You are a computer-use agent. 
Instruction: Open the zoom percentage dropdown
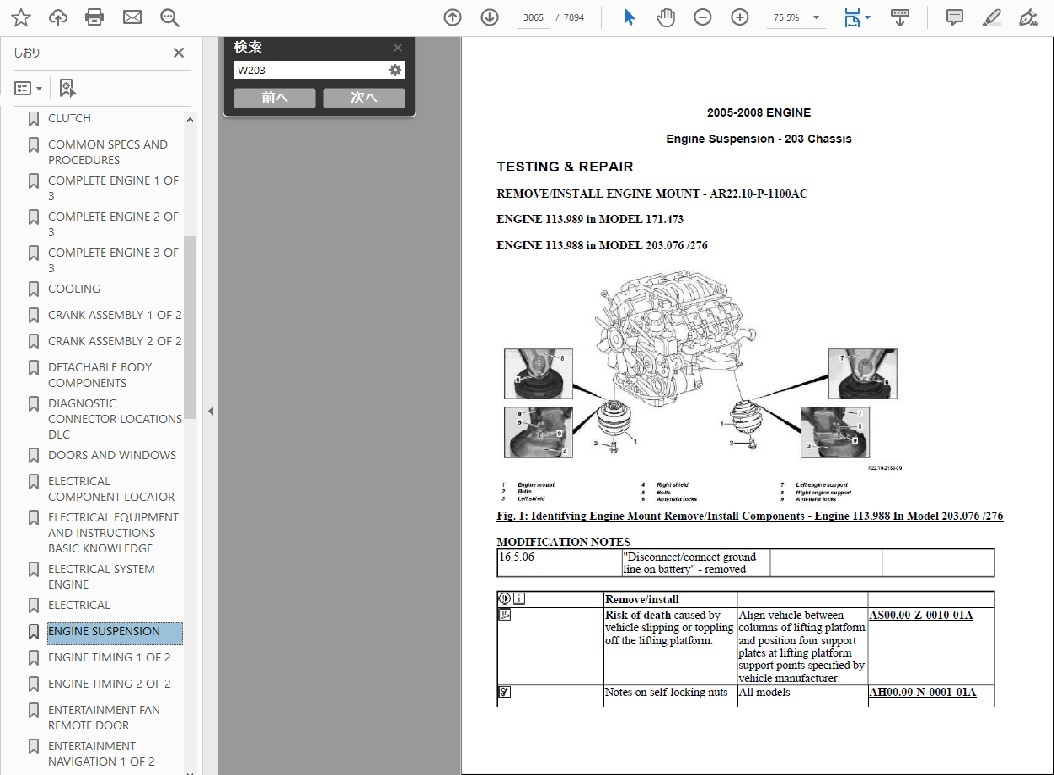coord(816,17)
